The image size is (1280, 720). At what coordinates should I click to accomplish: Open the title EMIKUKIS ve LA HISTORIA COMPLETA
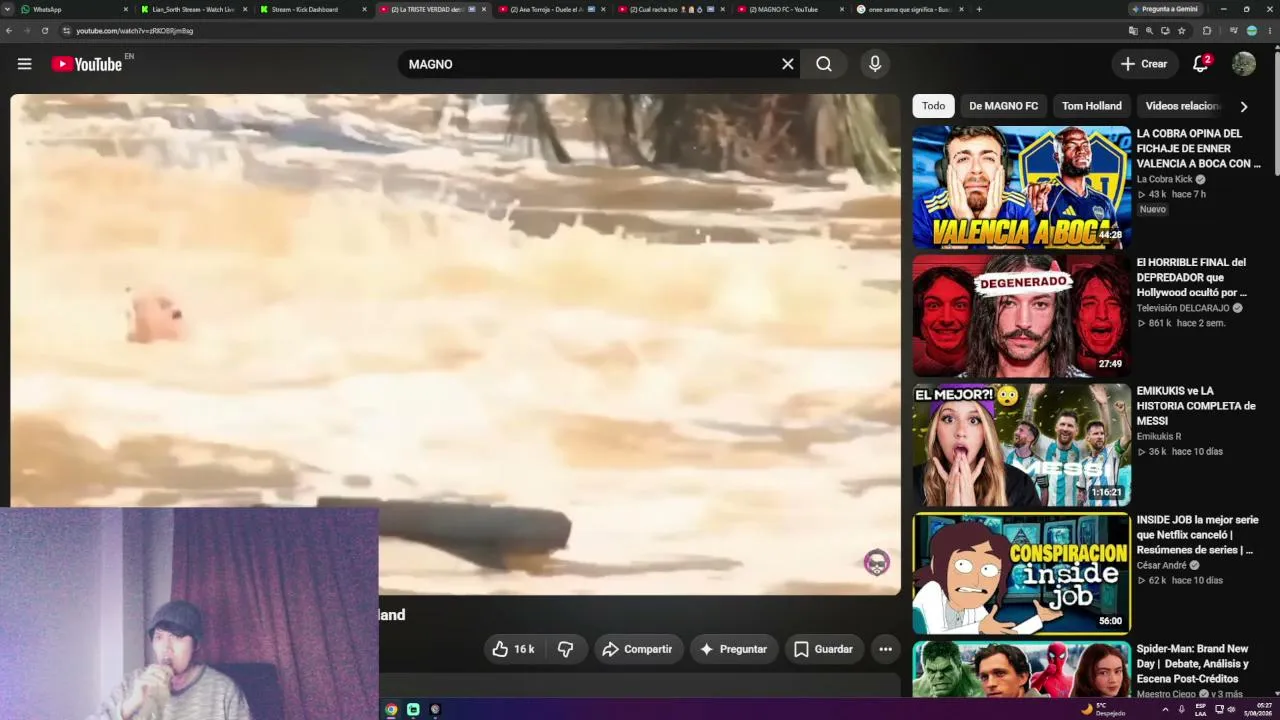1196,406
